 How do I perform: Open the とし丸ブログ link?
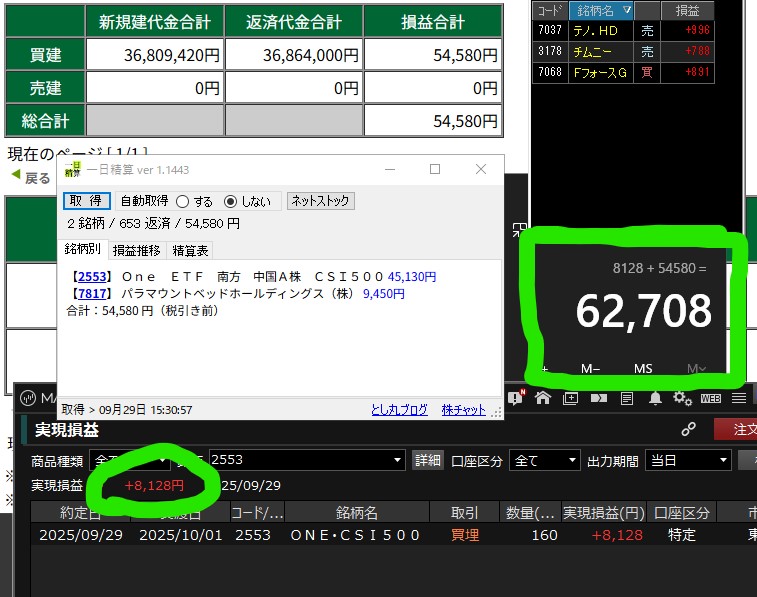(399, 410)
